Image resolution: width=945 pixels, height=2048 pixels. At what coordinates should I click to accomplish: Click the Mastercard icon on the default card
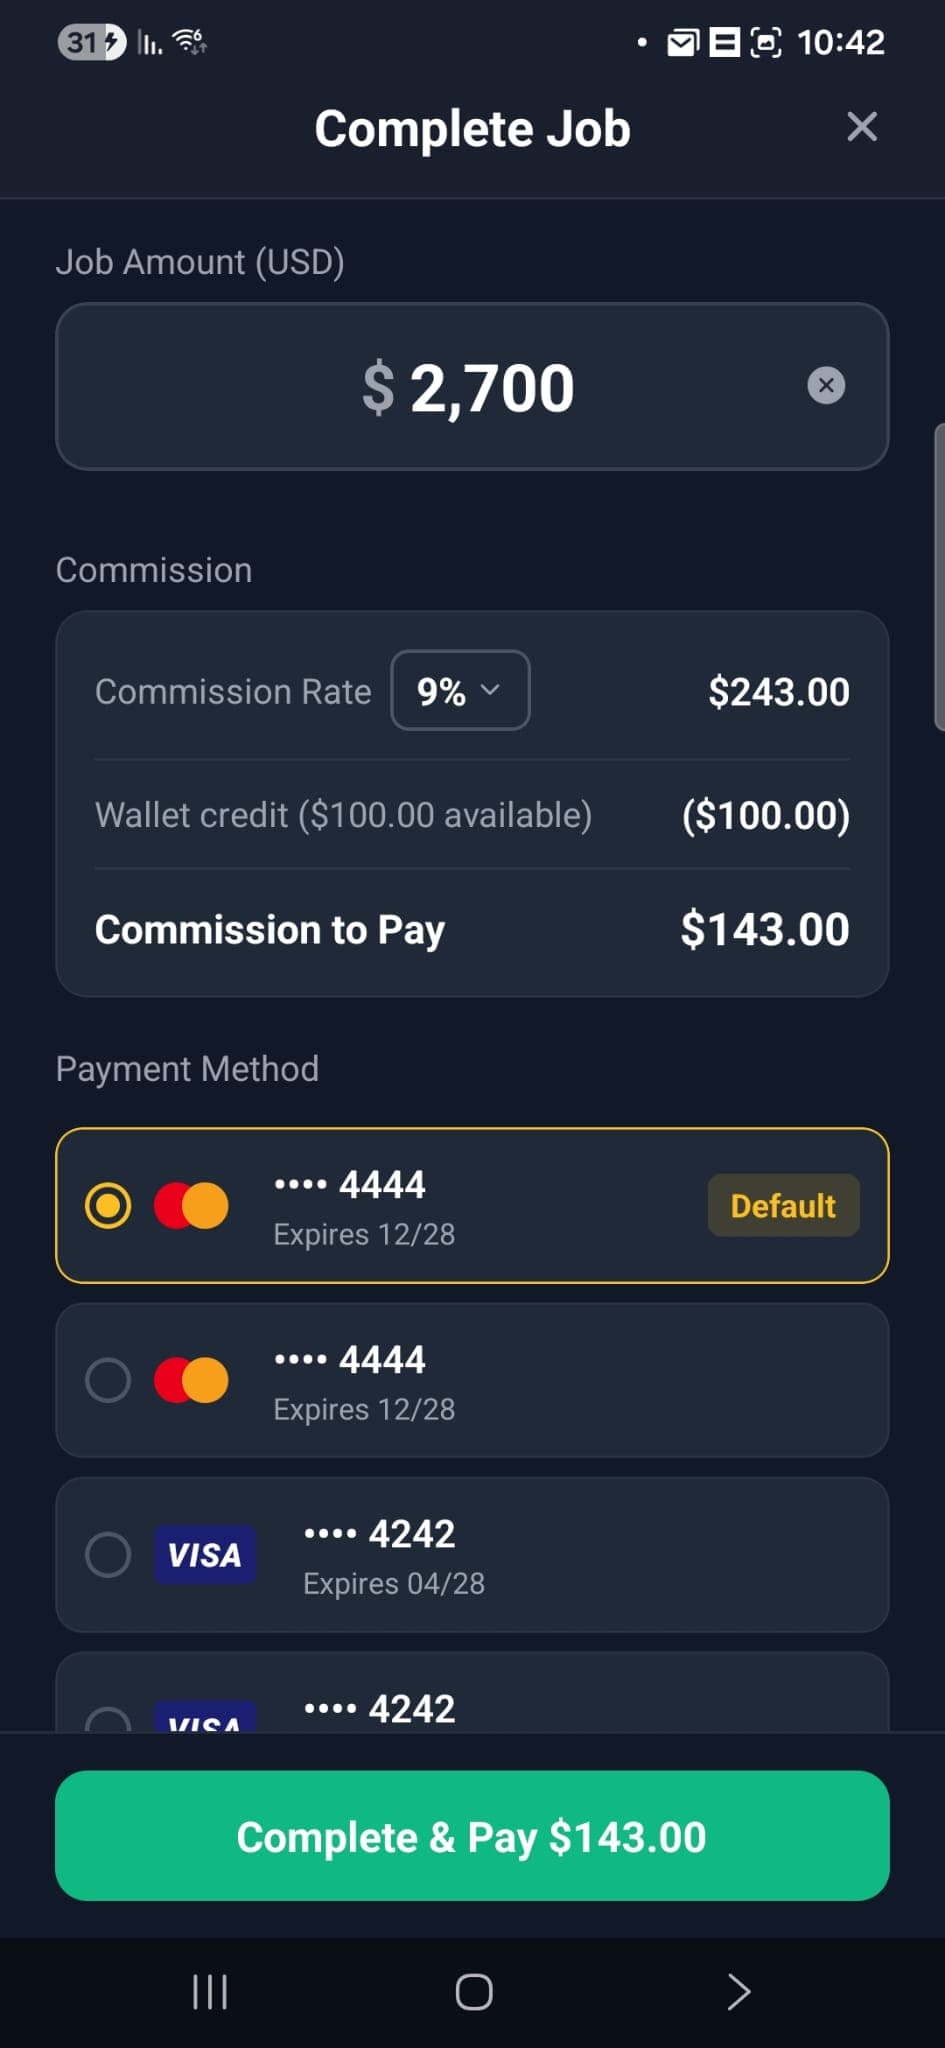(190, 1205)
